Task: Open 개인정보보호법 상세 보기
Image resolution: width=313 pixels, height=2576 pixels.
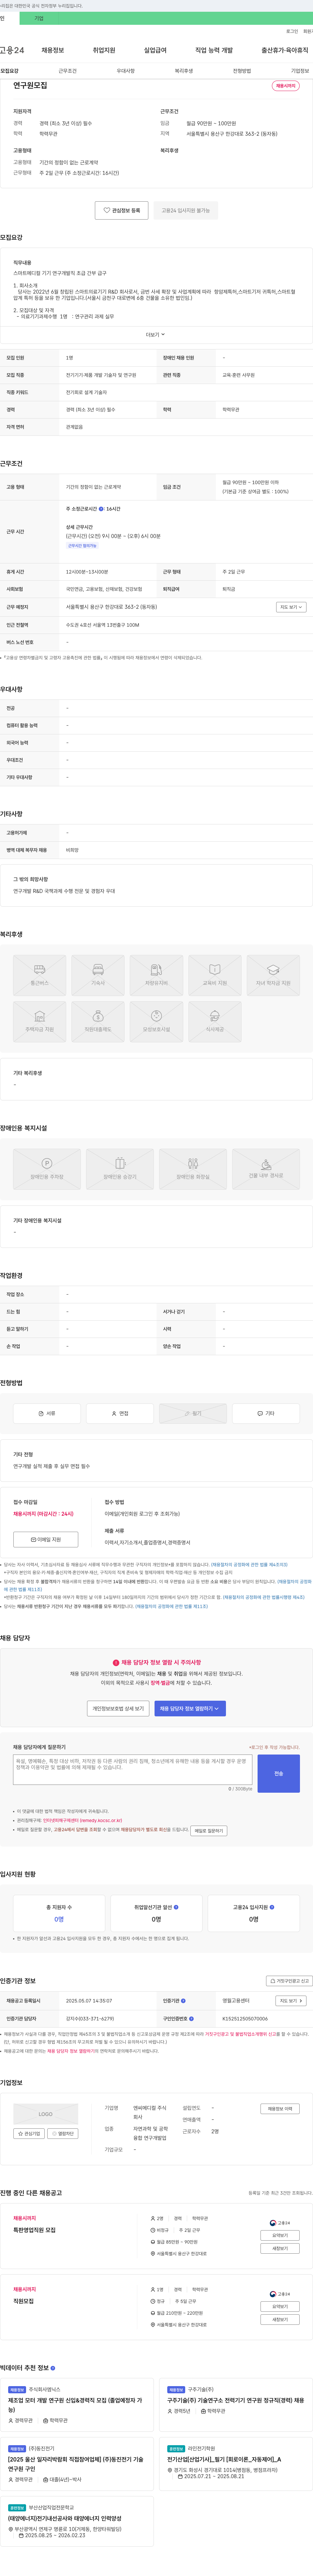Action: click(118, 1709)
